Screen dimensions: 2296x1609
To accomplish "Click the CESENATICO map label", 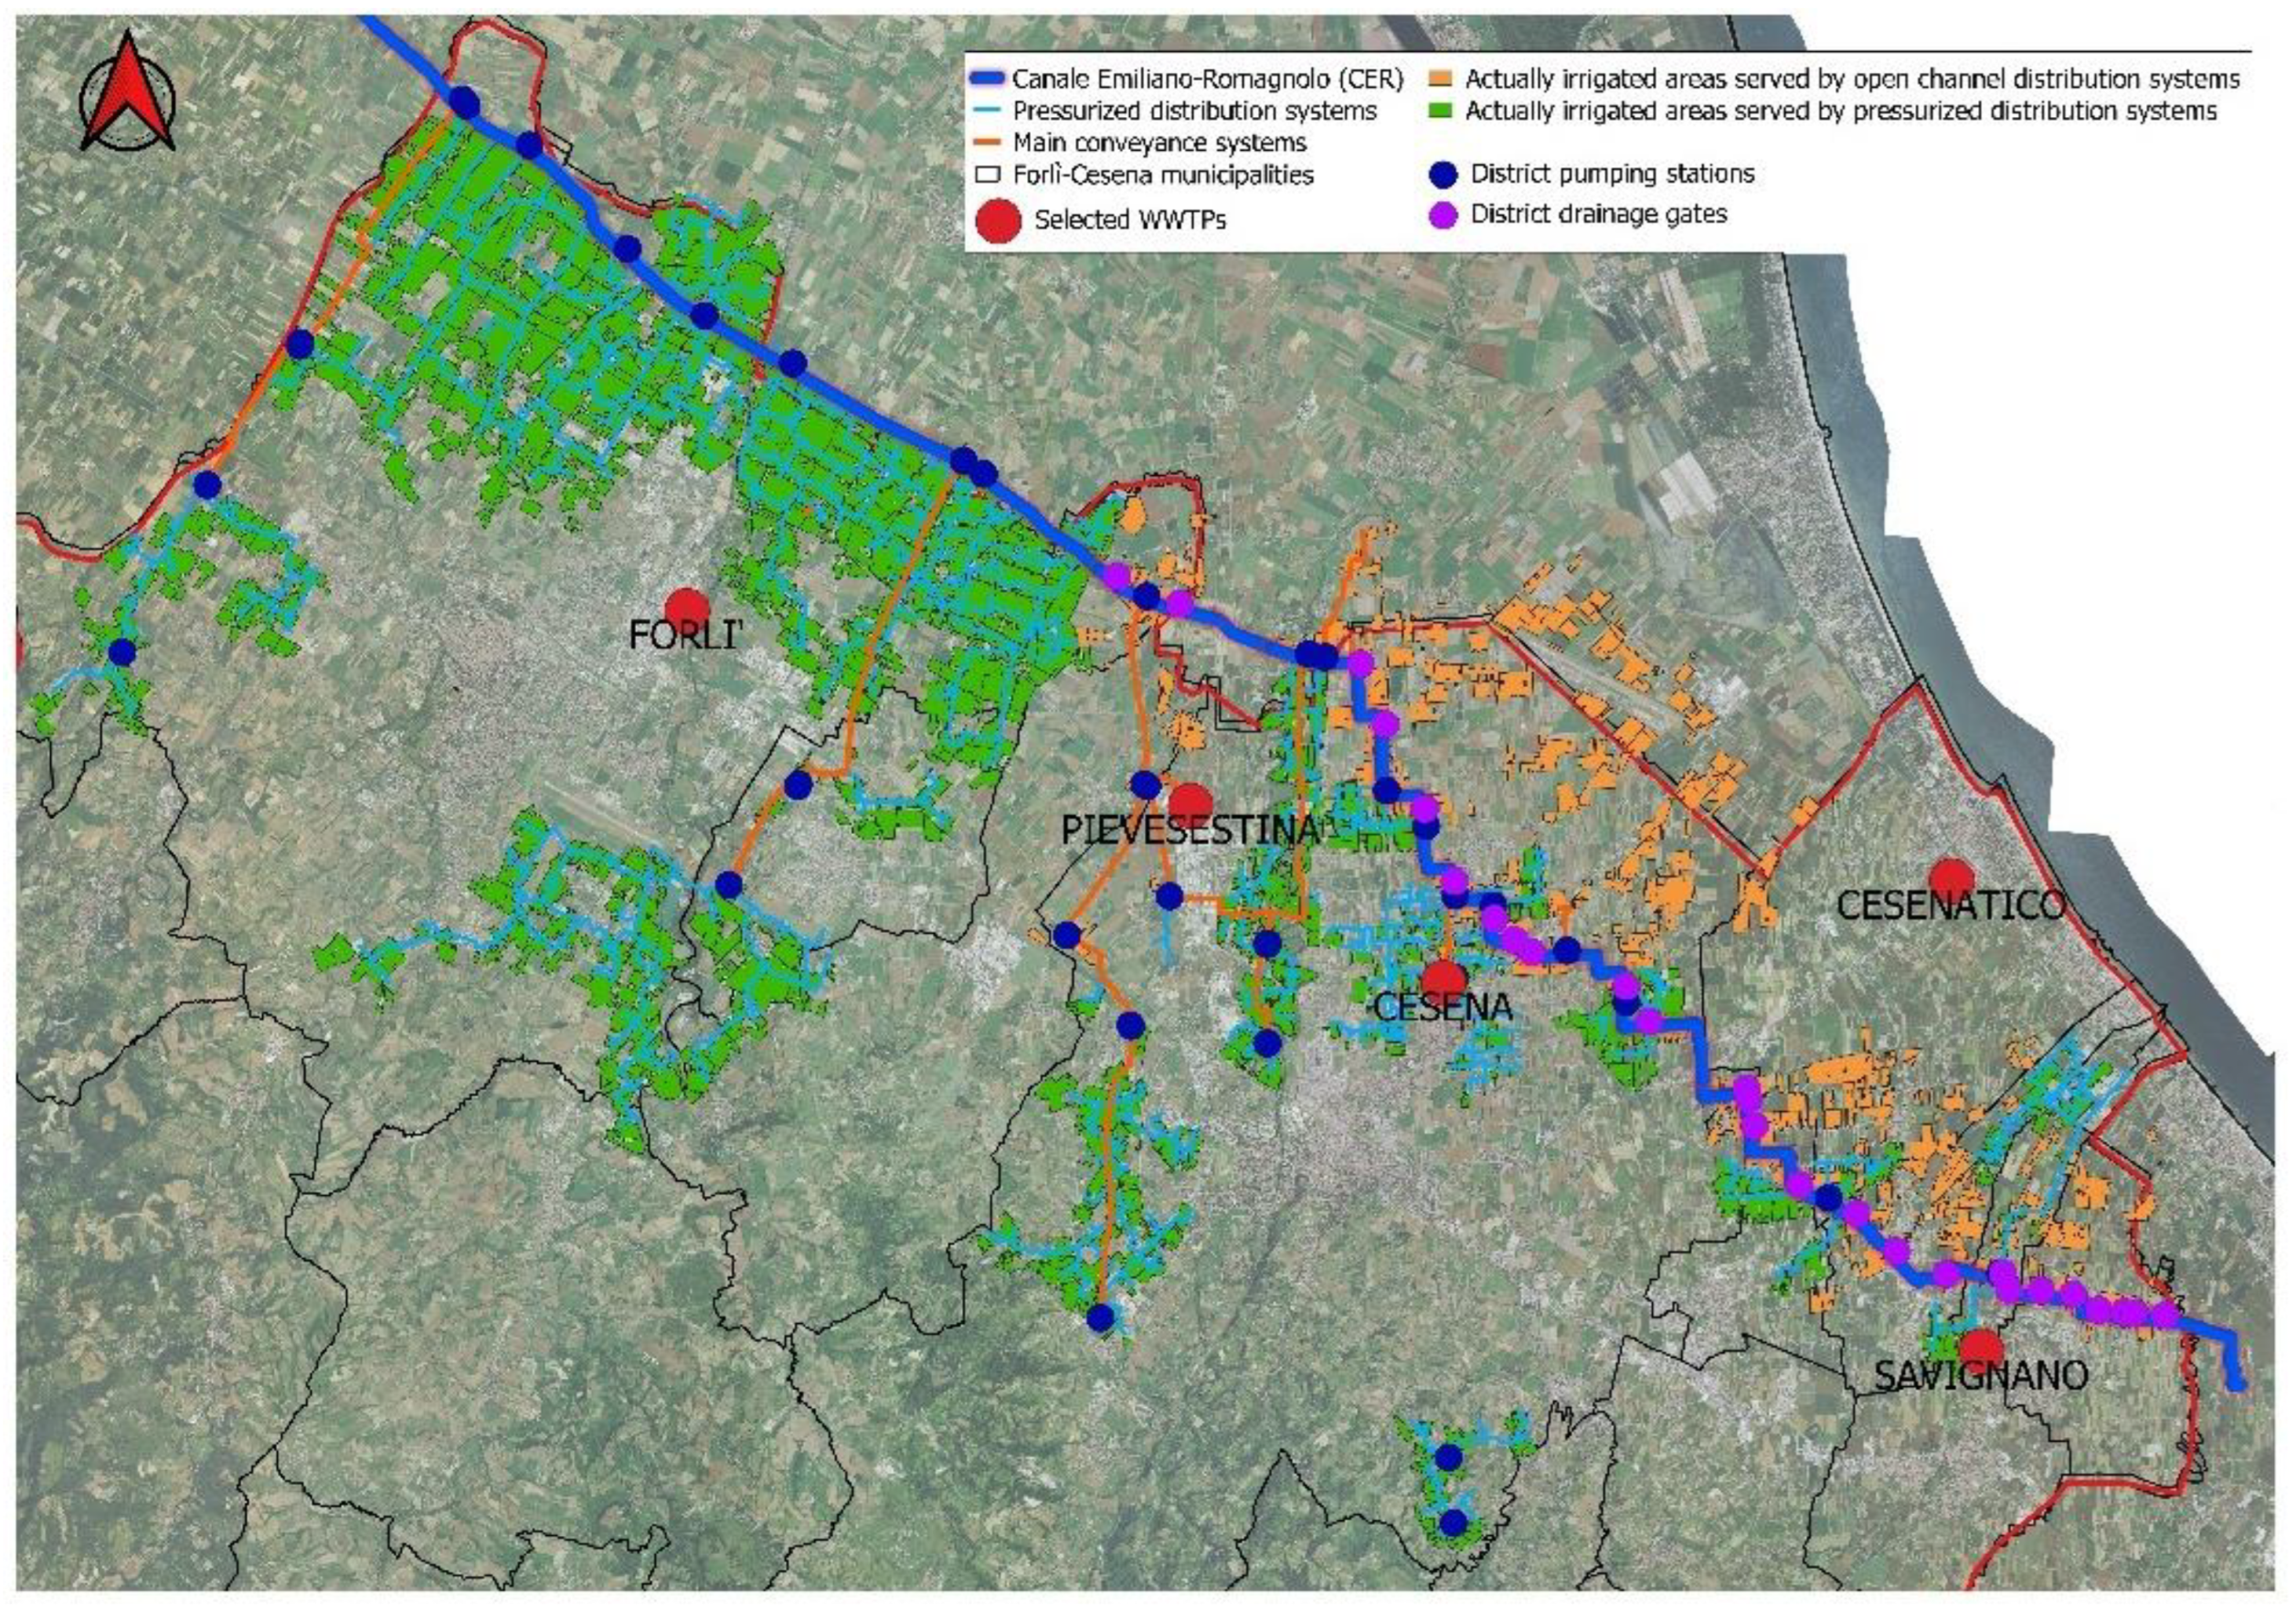I will (x=1950, y=906).
